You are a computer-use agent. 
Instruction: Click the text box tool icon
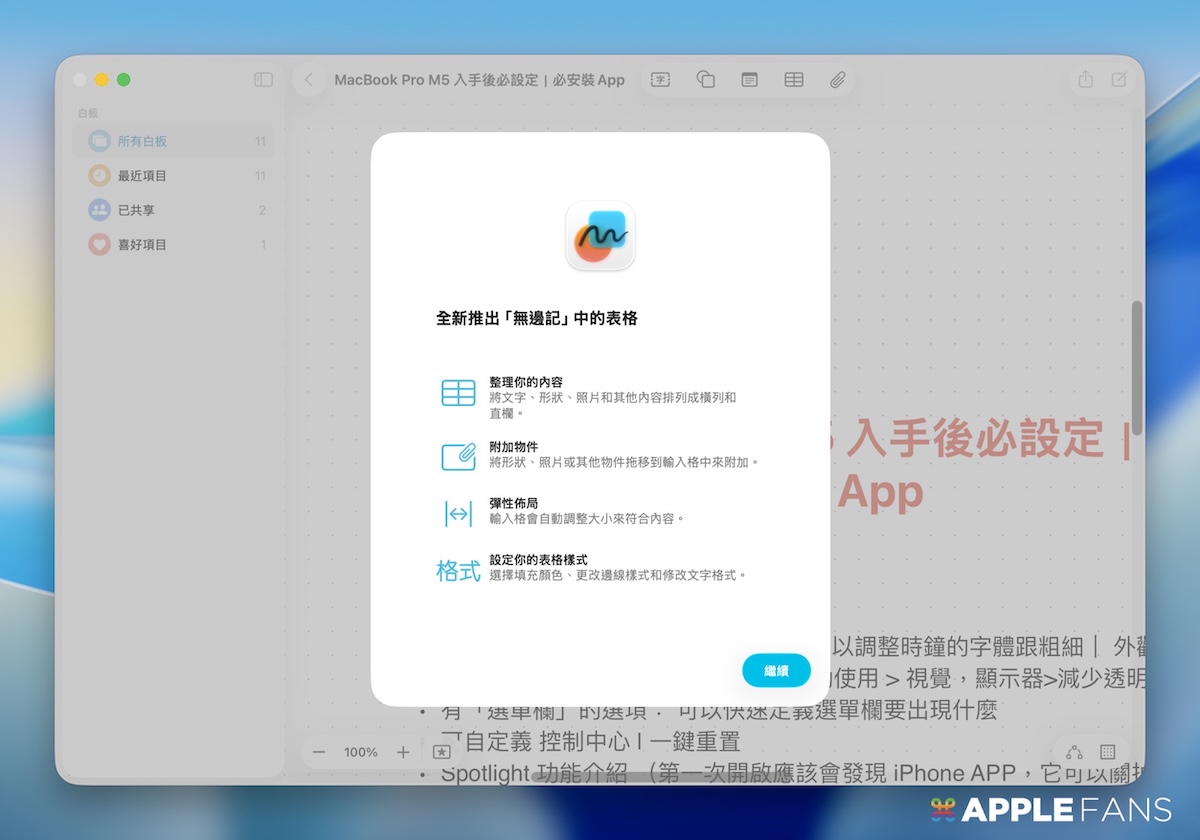point(660,80)
